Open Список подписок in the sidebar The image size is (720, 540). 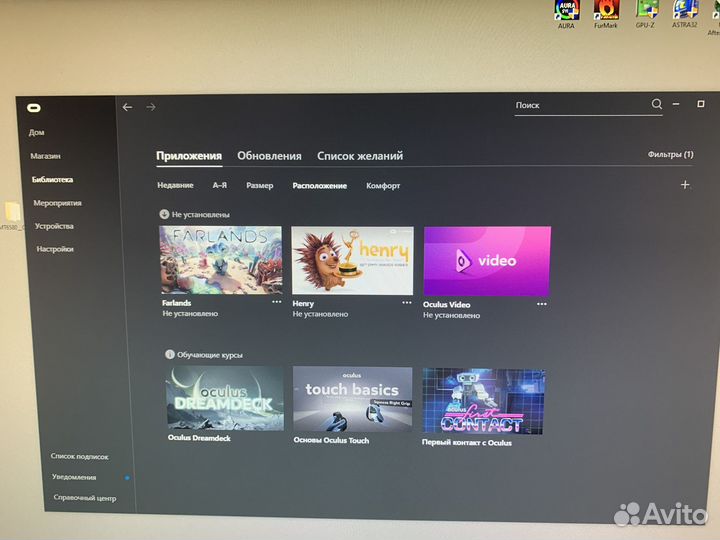(79, 456)
